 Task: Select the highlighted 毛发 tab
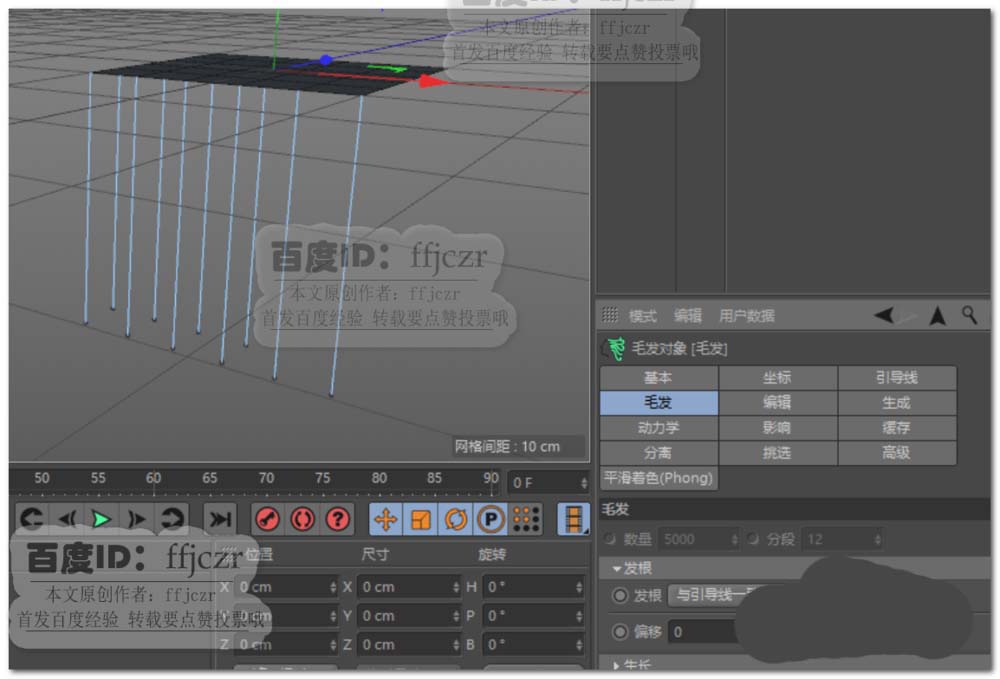[x=658, y=402]
